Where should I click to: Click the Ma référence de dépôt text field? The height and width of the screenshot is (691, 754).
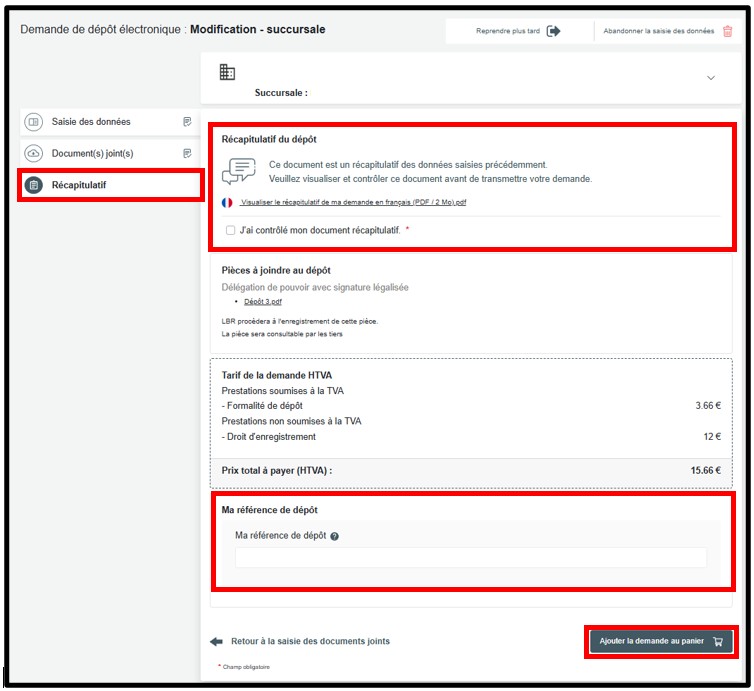pyautogui.click(x=470, y=558)
